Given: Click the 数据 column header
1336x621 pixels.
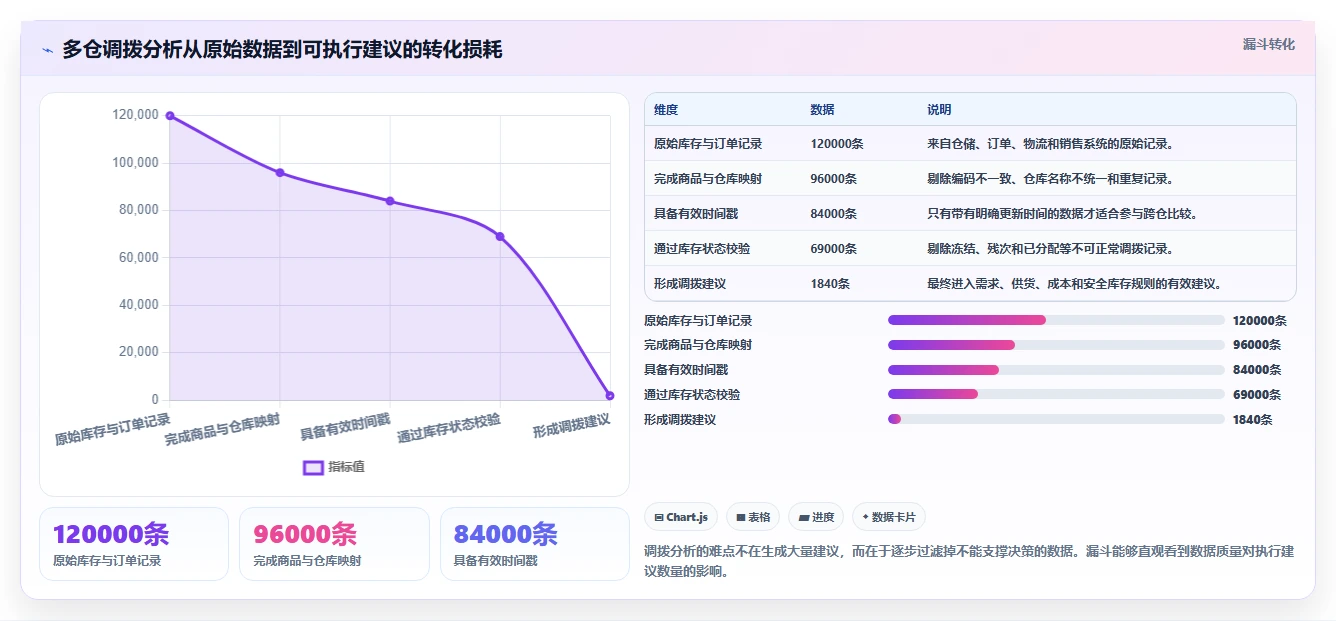Looking at the screenshot, I should point(823,109).
